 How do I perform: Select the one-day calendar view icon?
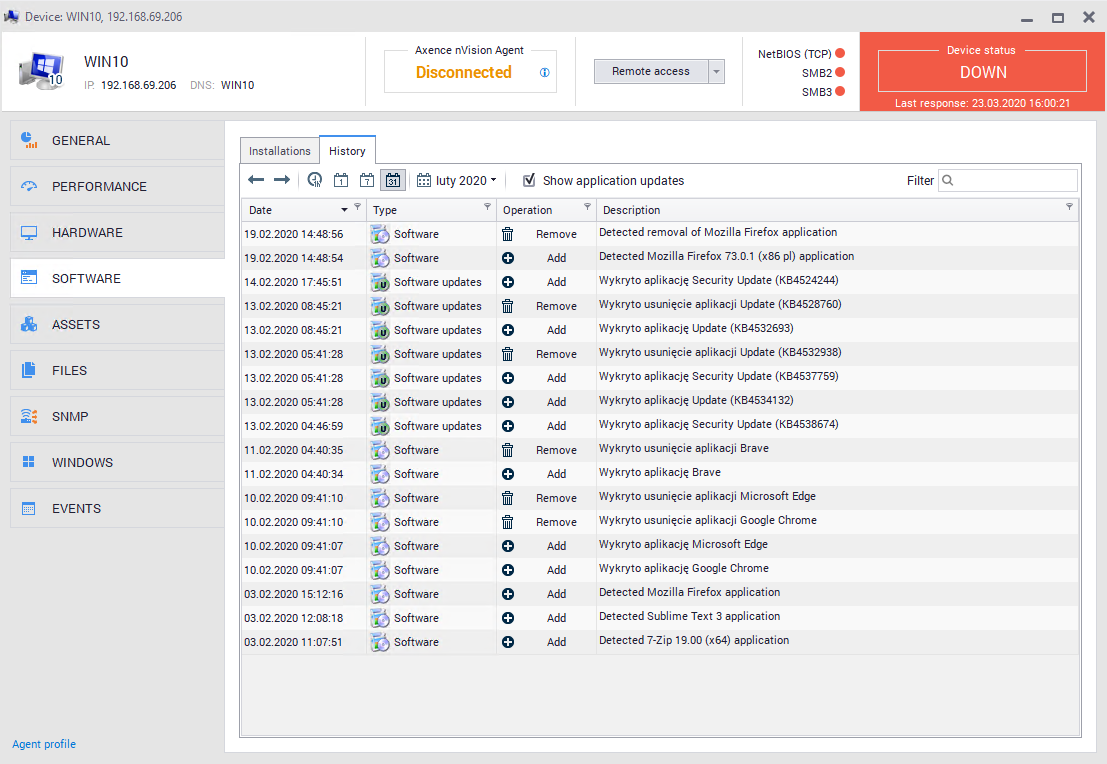click(341, 181)
